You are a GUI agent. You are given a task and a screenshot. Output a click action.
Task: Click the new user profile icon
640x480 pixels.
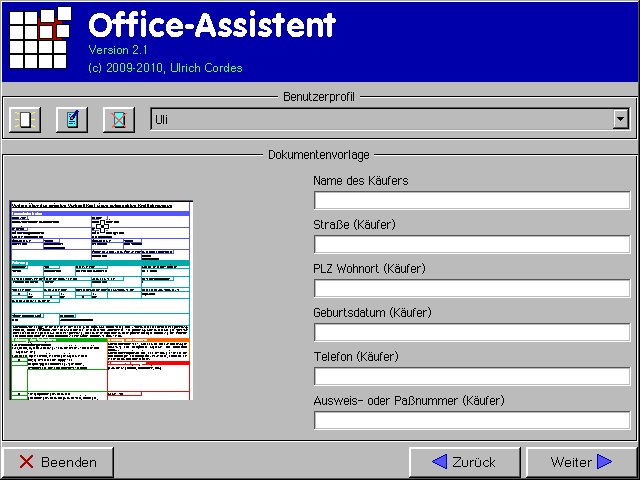[x=25, y=120]
